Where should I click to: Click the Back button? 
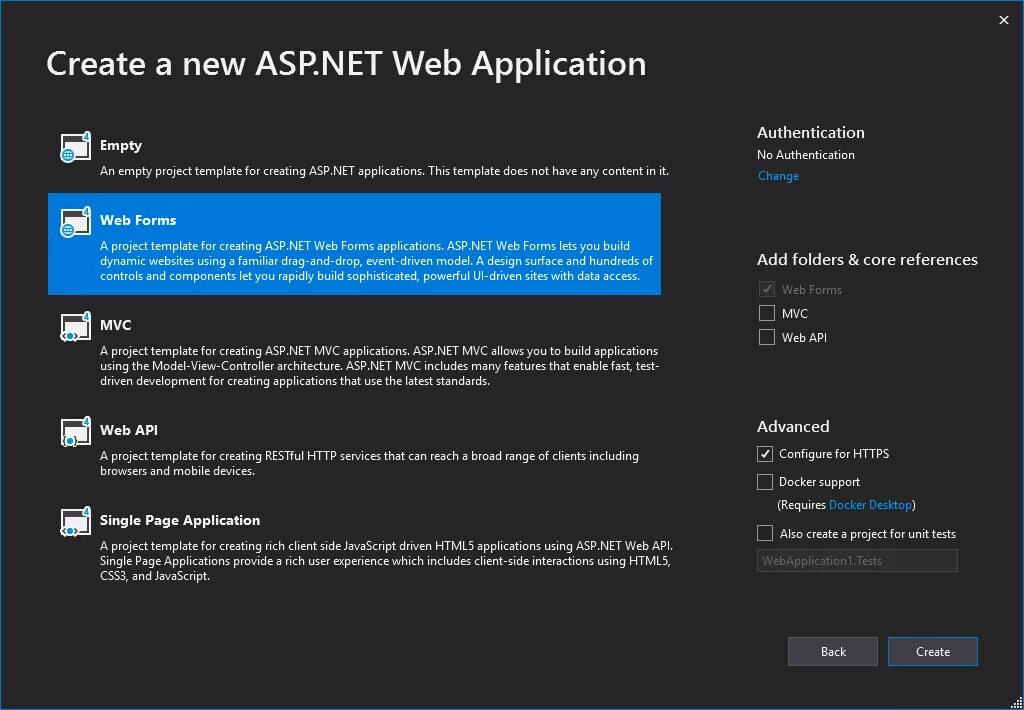coord(833,651)
